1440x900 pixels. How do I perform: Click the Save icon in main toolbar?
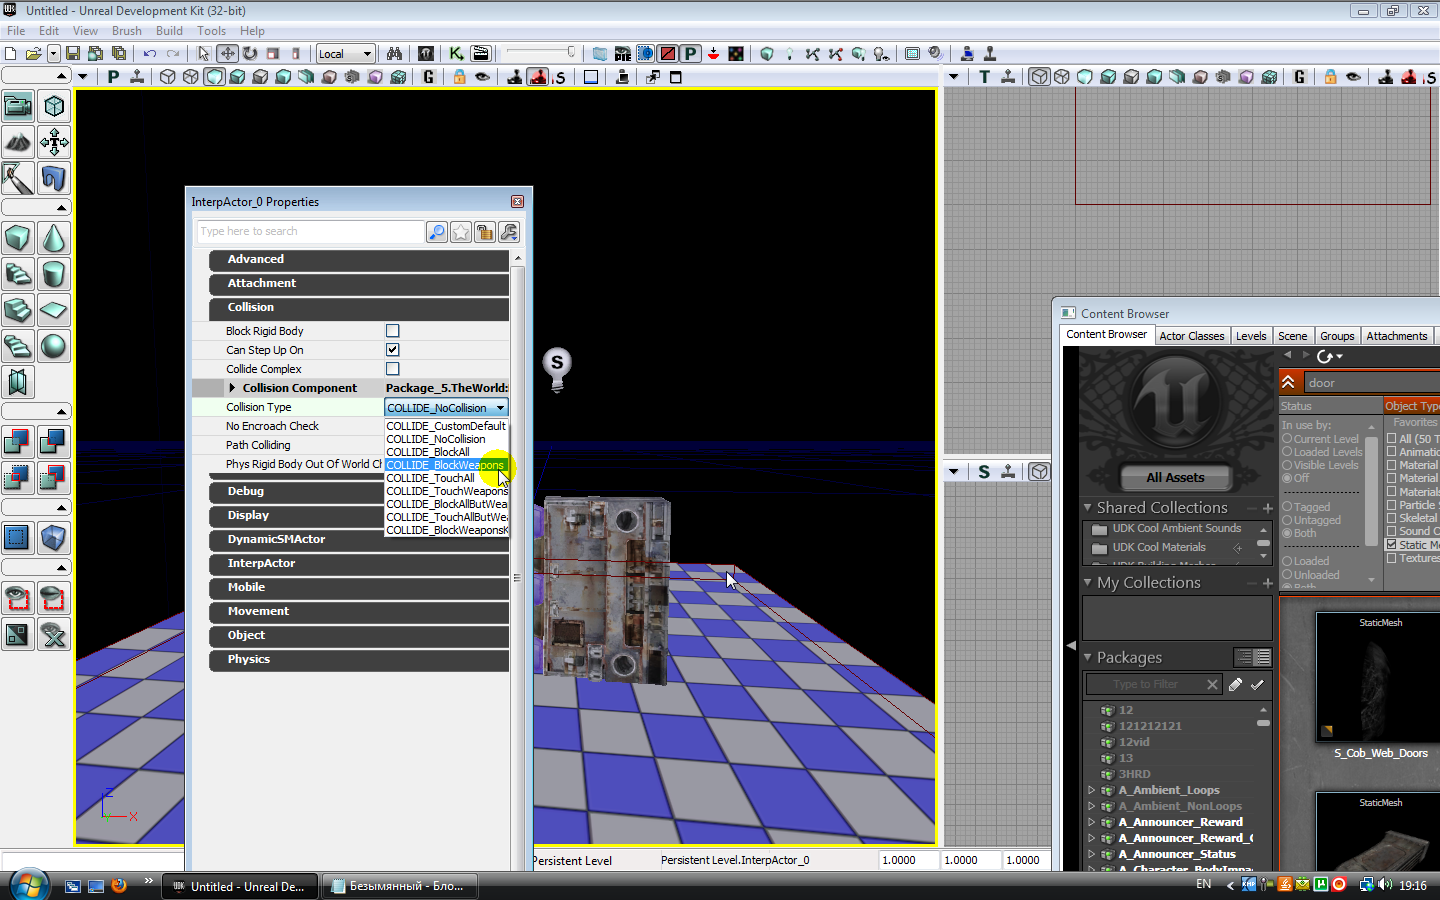pos(73,53)
